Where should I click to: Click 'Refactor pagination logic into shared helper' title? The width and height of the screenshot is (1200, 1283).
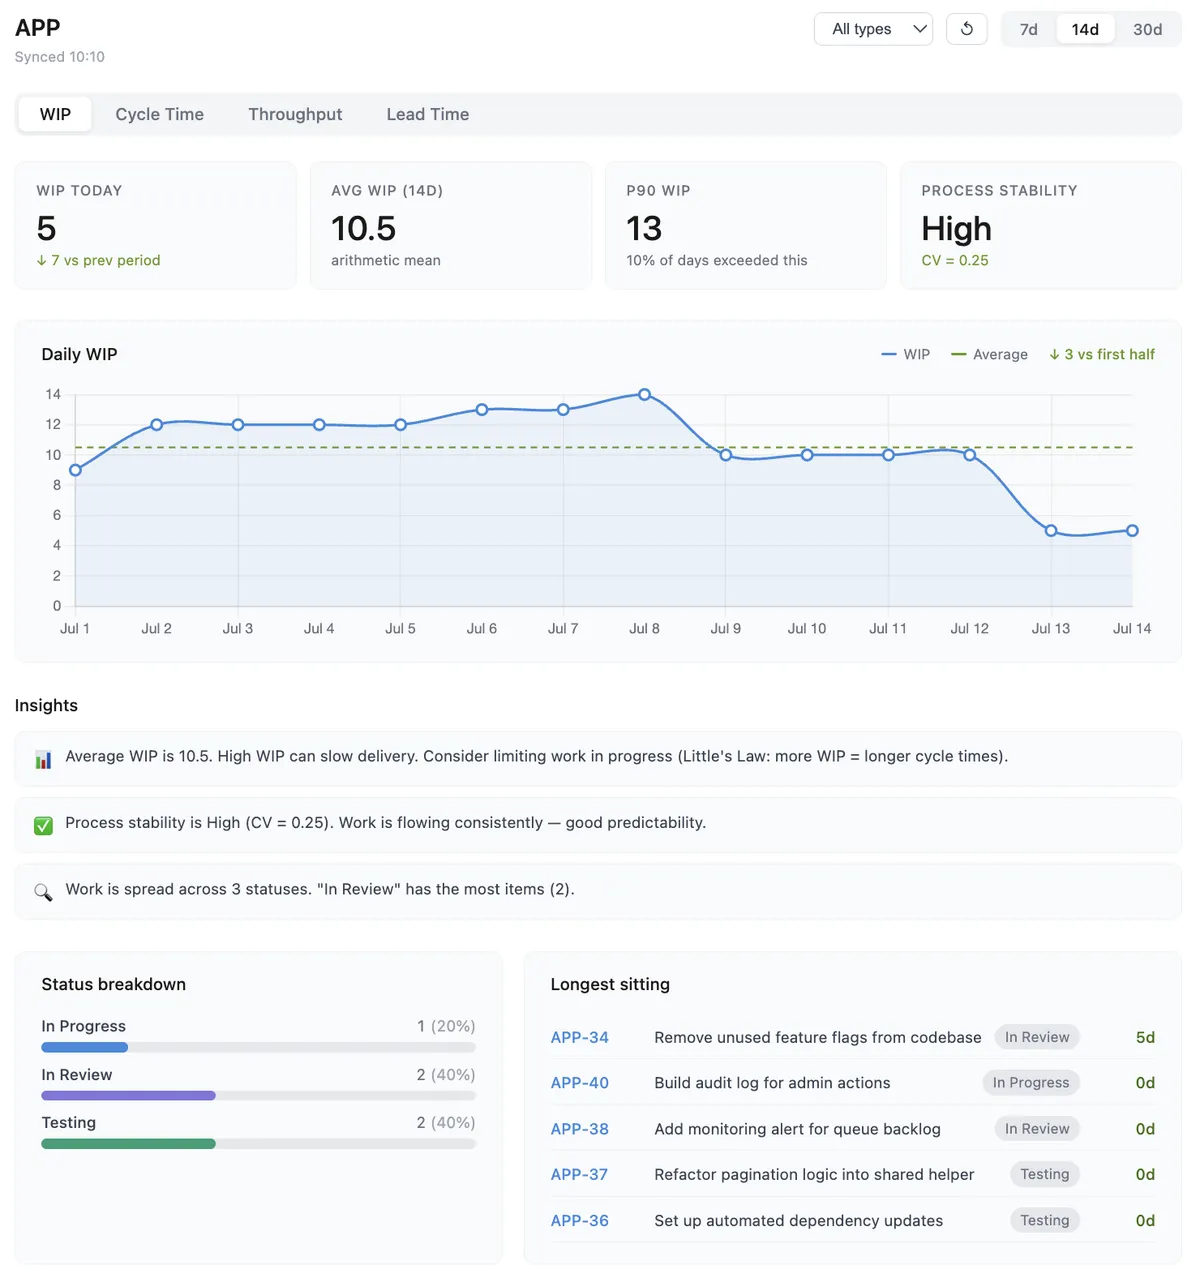(814, 1174)
